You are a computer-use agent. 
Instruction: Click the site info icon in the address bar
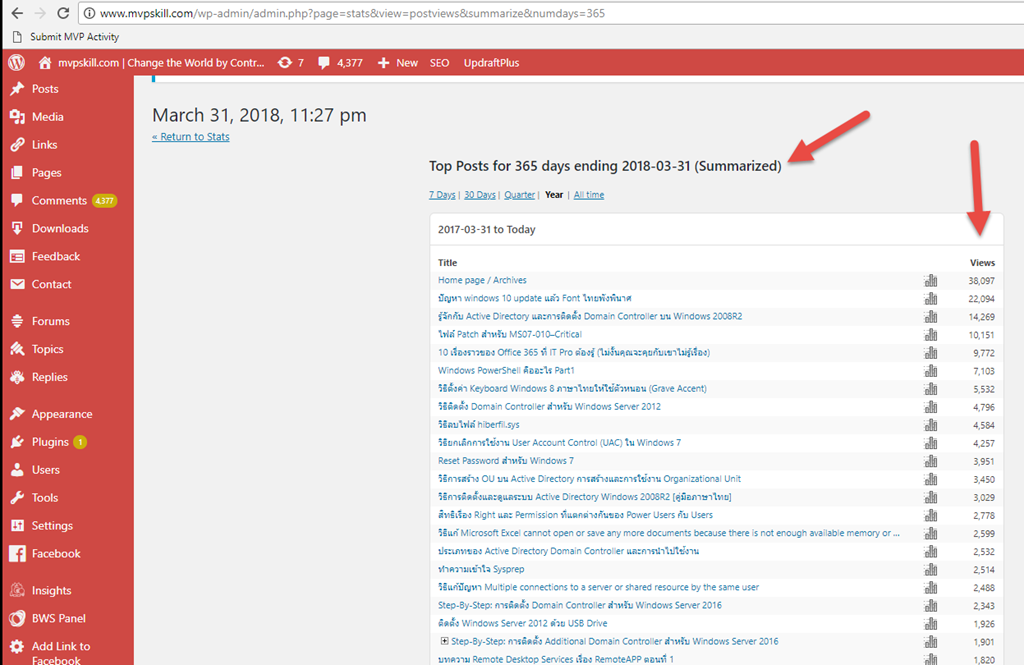pyautogui.click(x=89, y=13)
